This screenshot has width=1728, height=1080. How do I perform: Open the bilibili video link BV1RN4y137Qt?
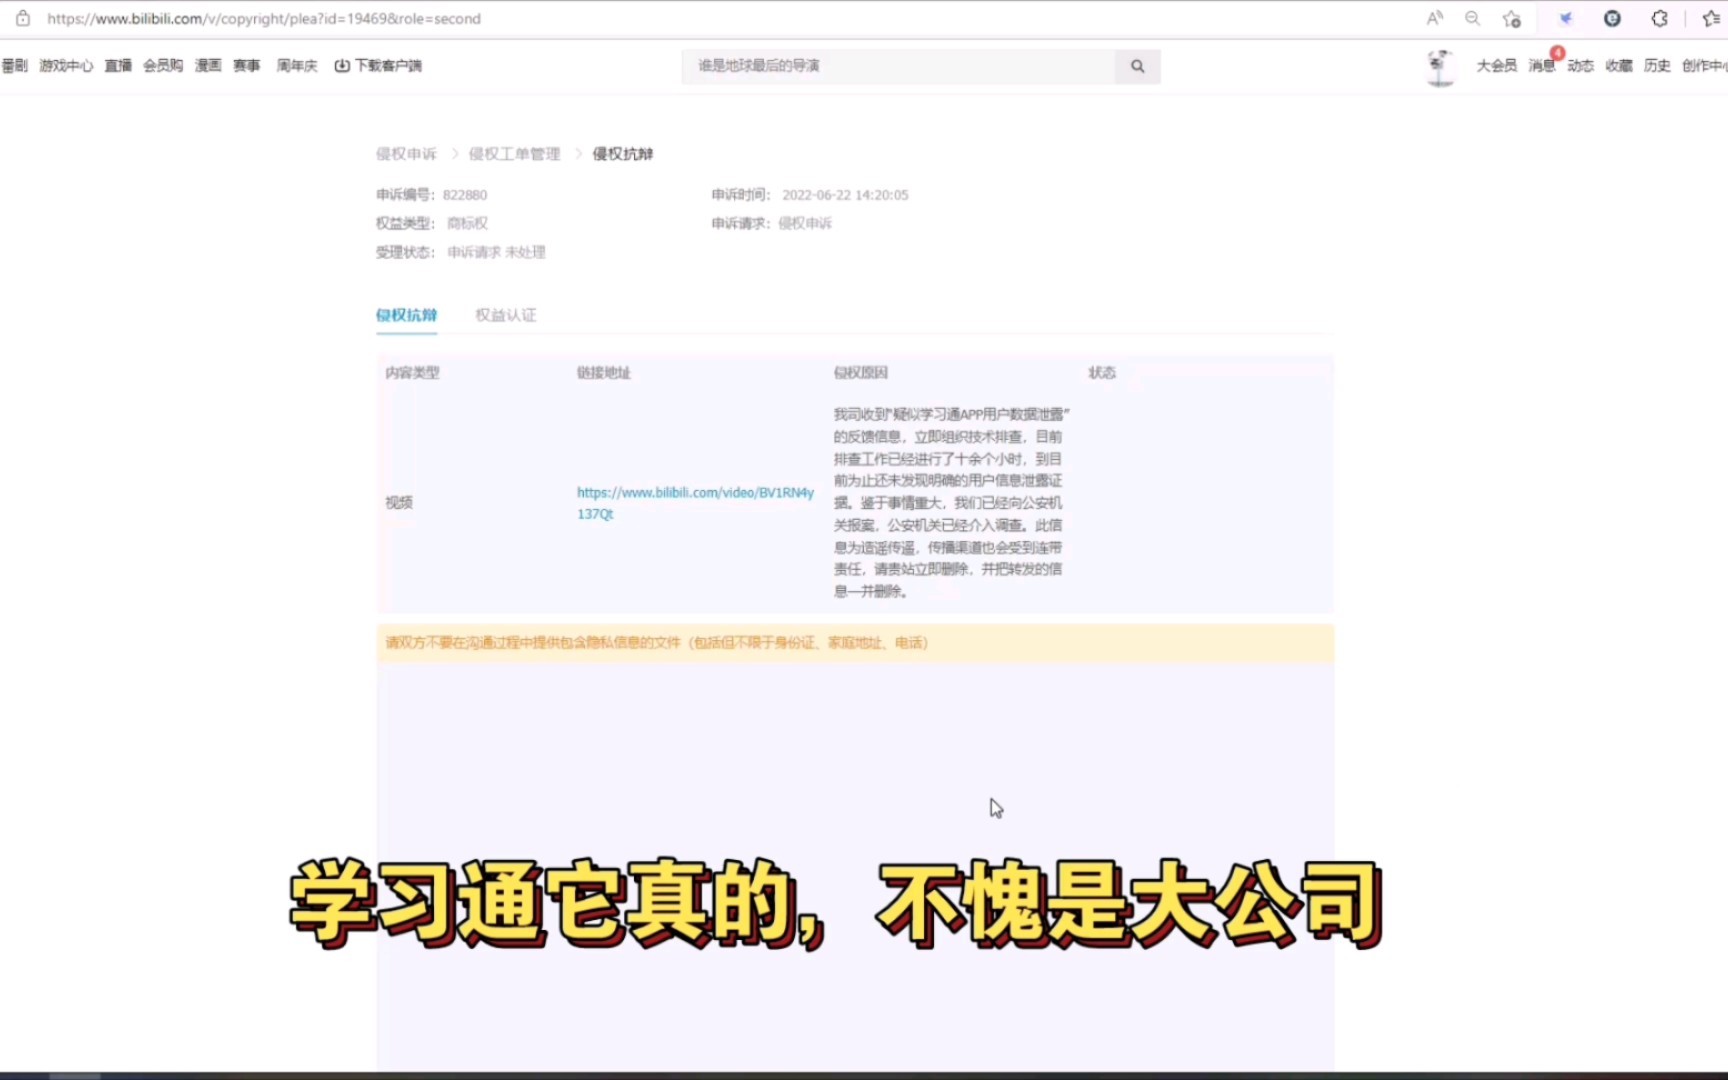point(695,503)
